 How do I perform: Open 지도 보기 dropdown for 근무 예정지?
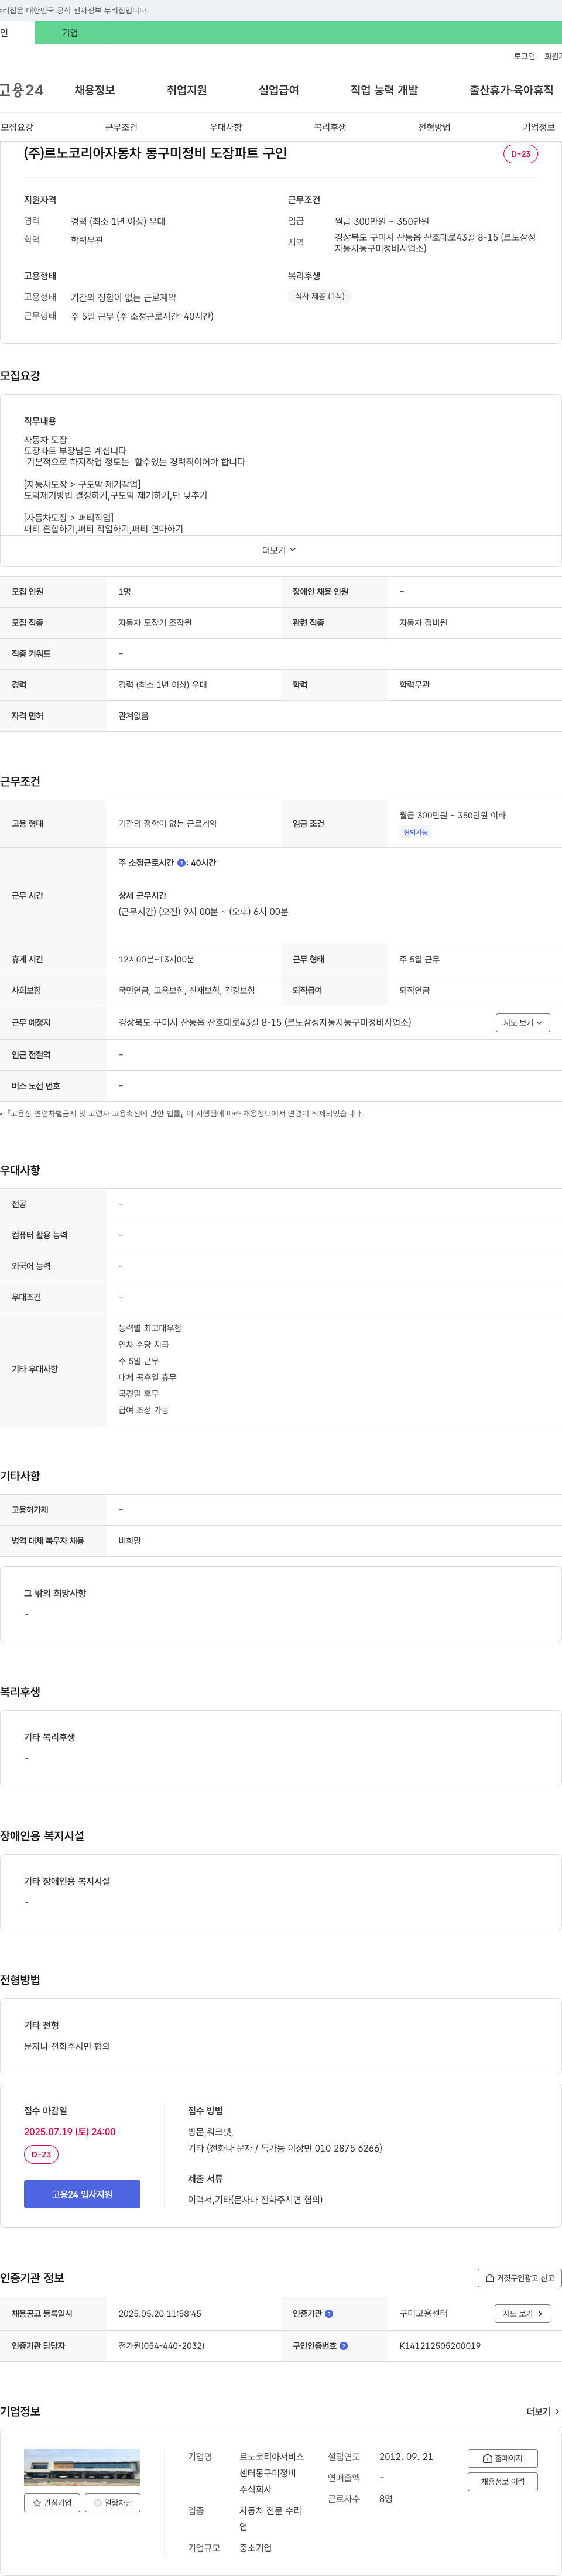point(523,1022)
